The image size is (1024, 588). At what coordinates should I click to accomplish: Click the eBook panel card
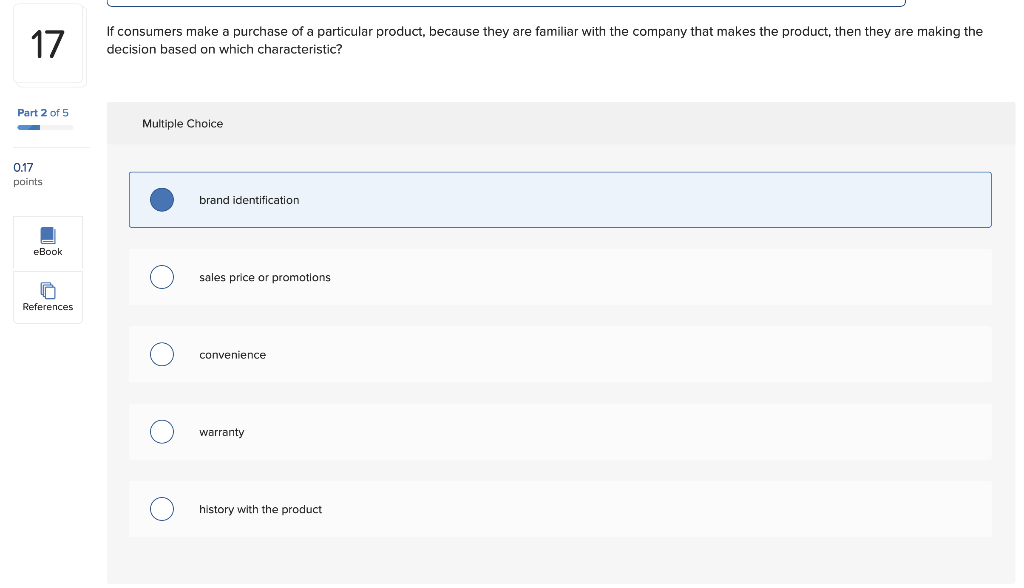pos(47,243)
